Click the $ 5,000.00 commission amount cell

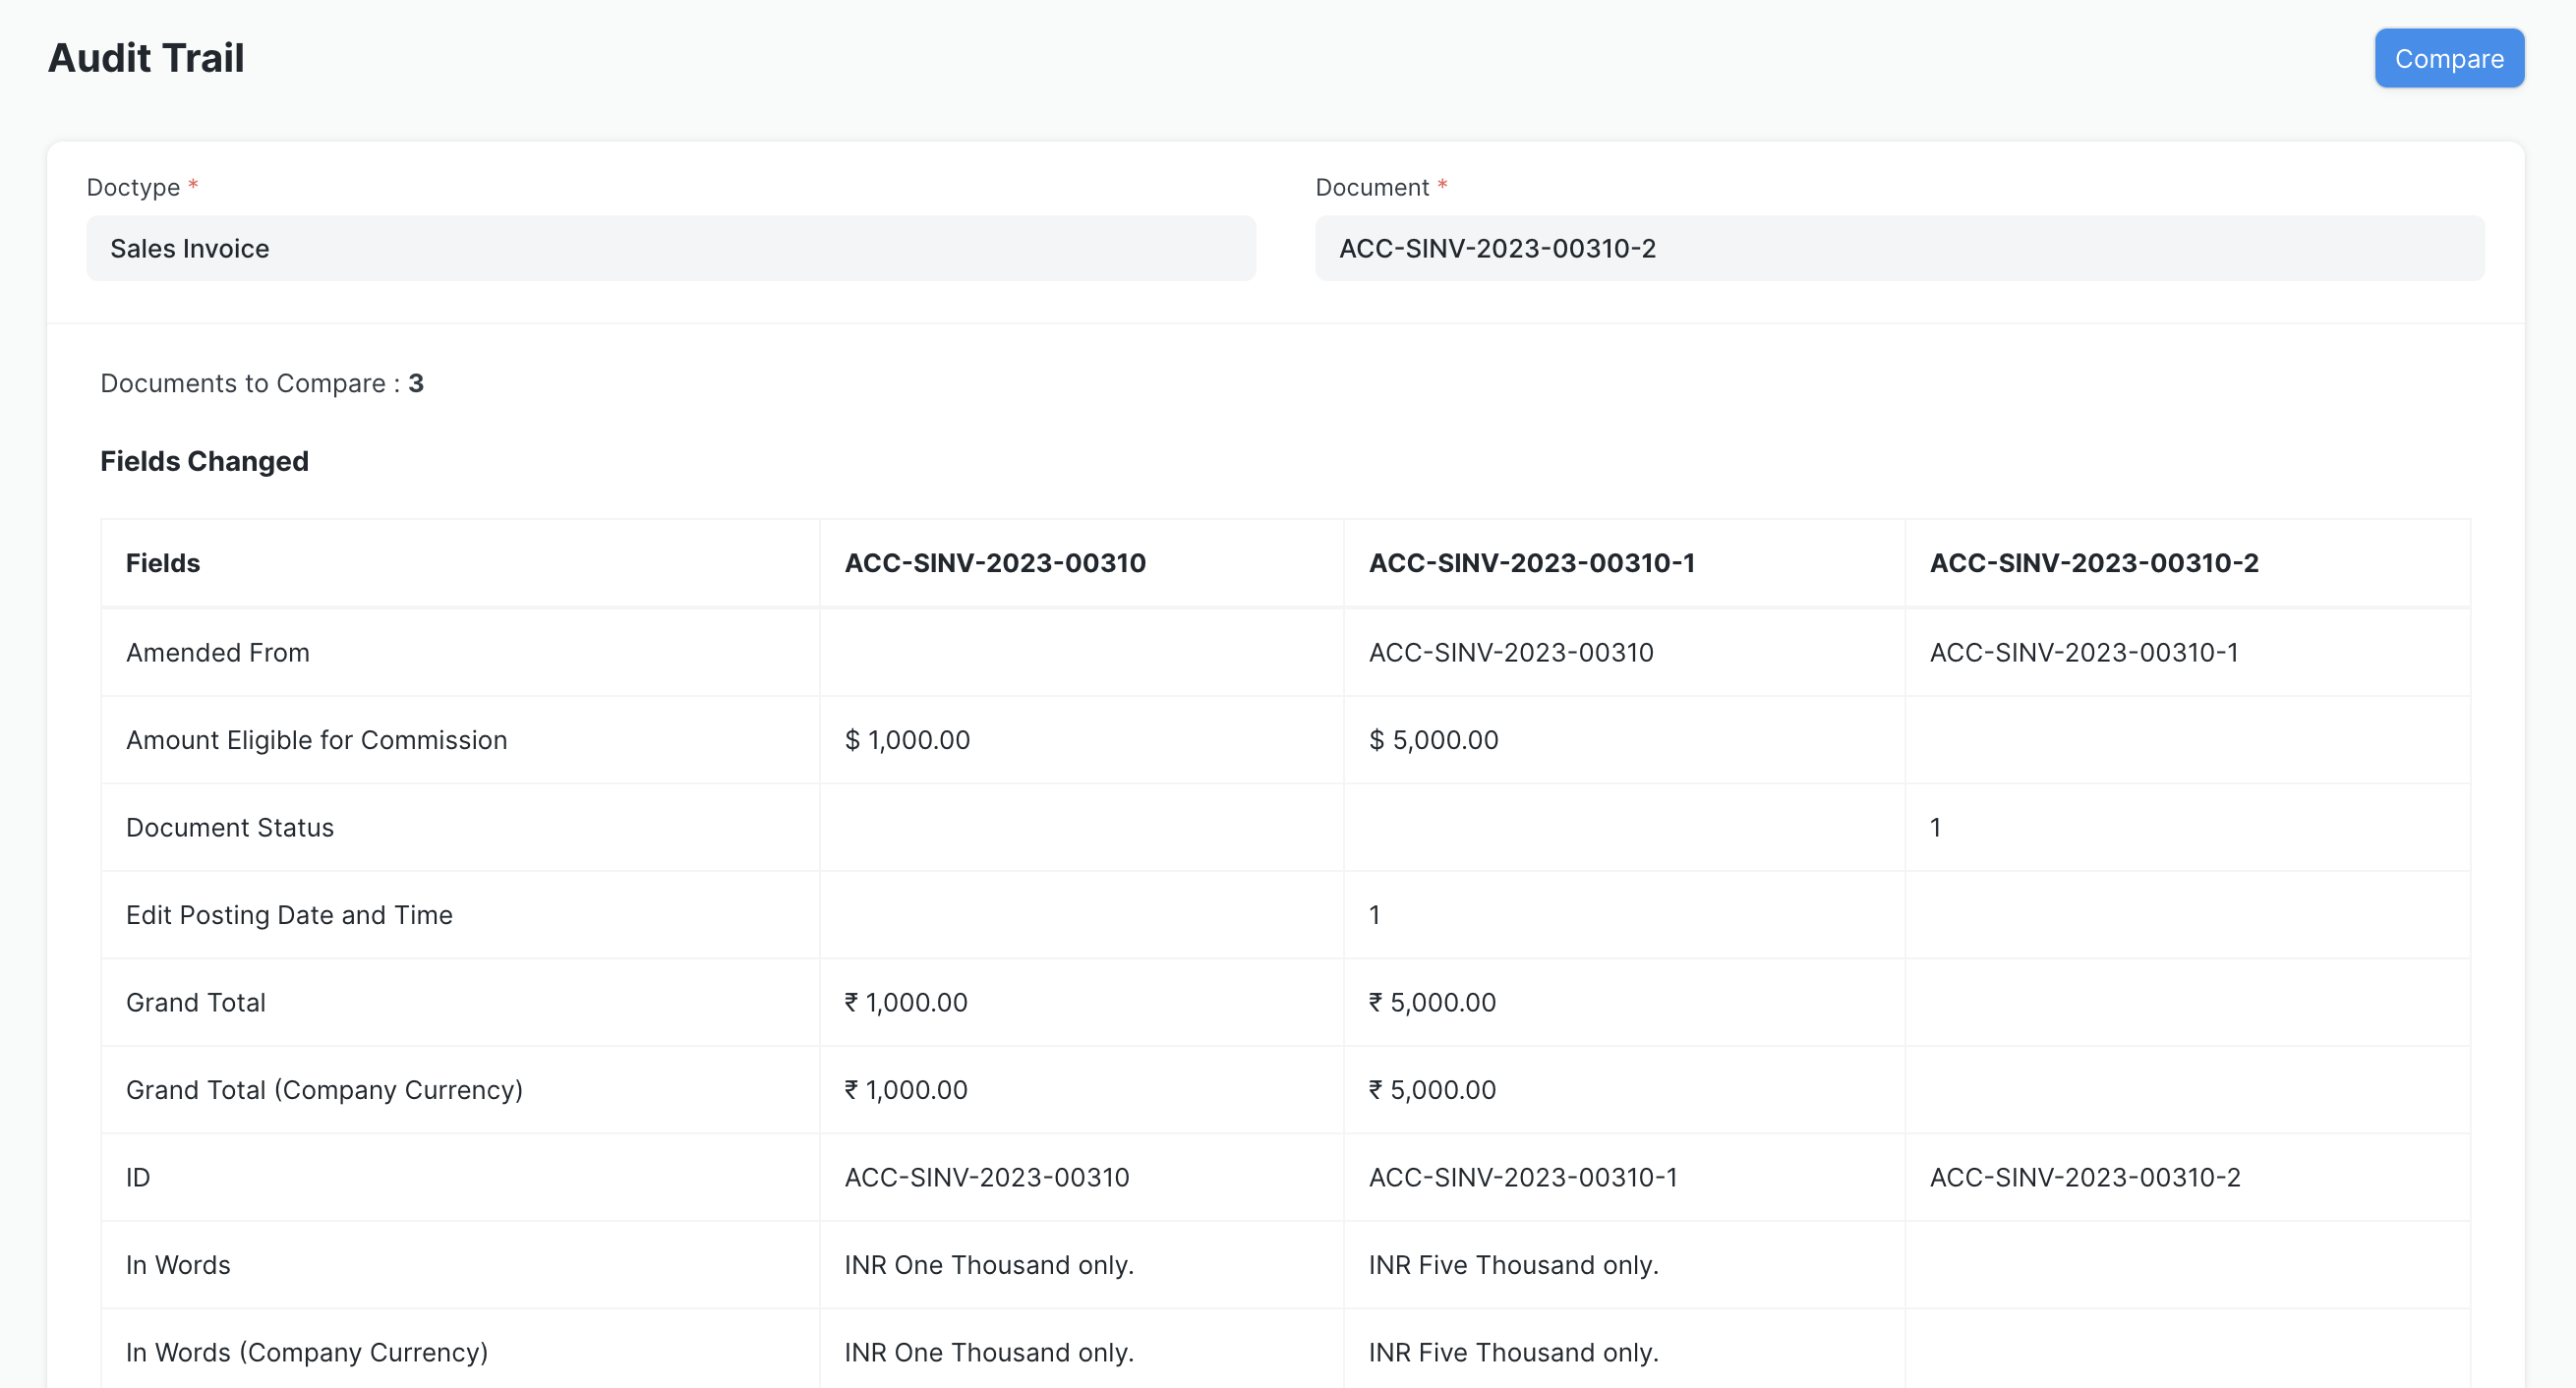point(1433,740)
